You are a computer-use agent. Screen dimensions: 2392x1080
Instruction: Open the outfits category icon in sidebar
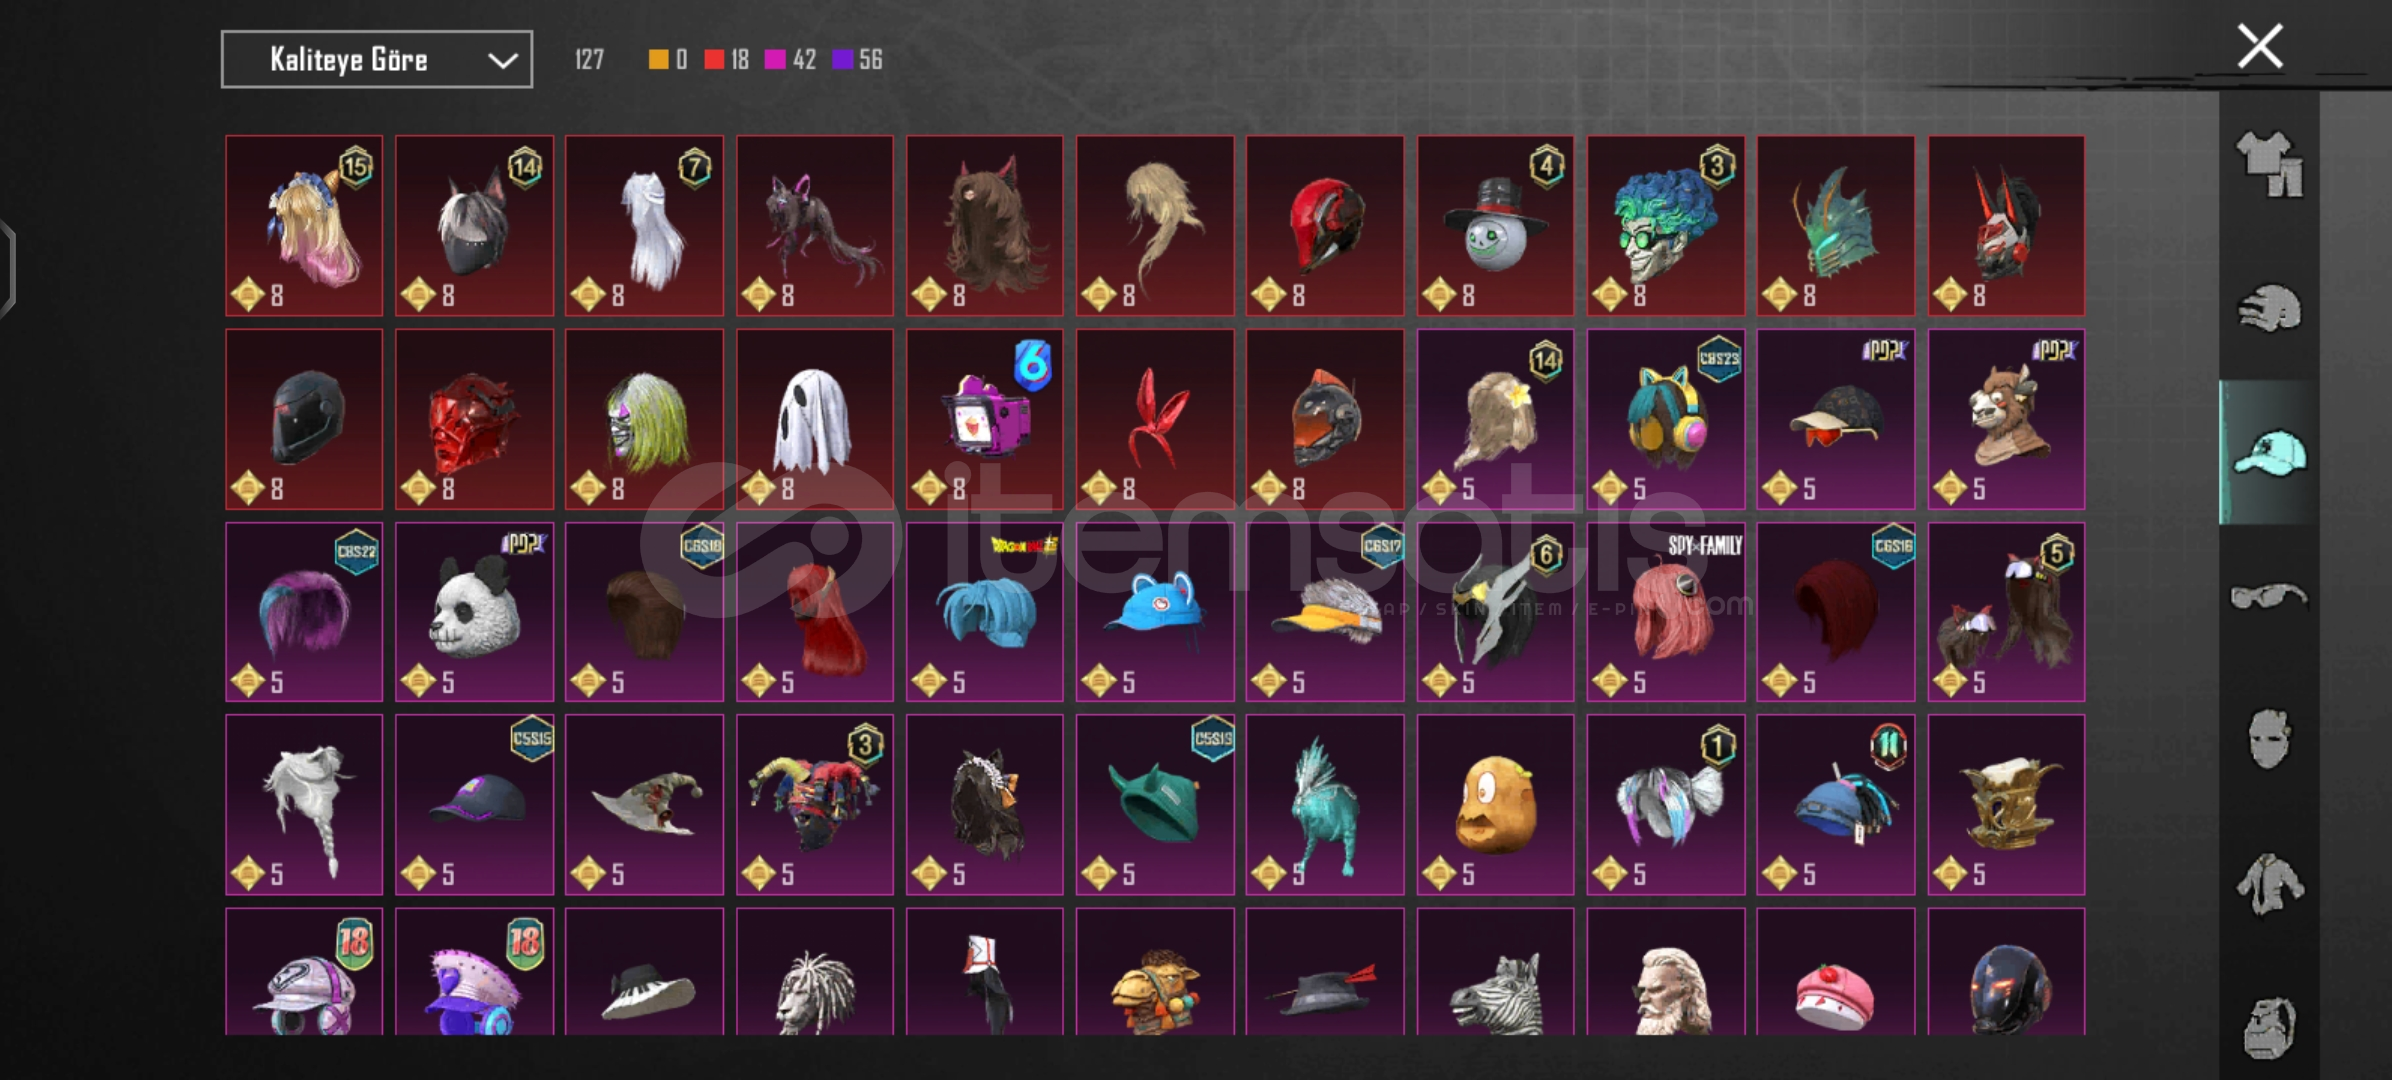click(x=2269, y=164)
